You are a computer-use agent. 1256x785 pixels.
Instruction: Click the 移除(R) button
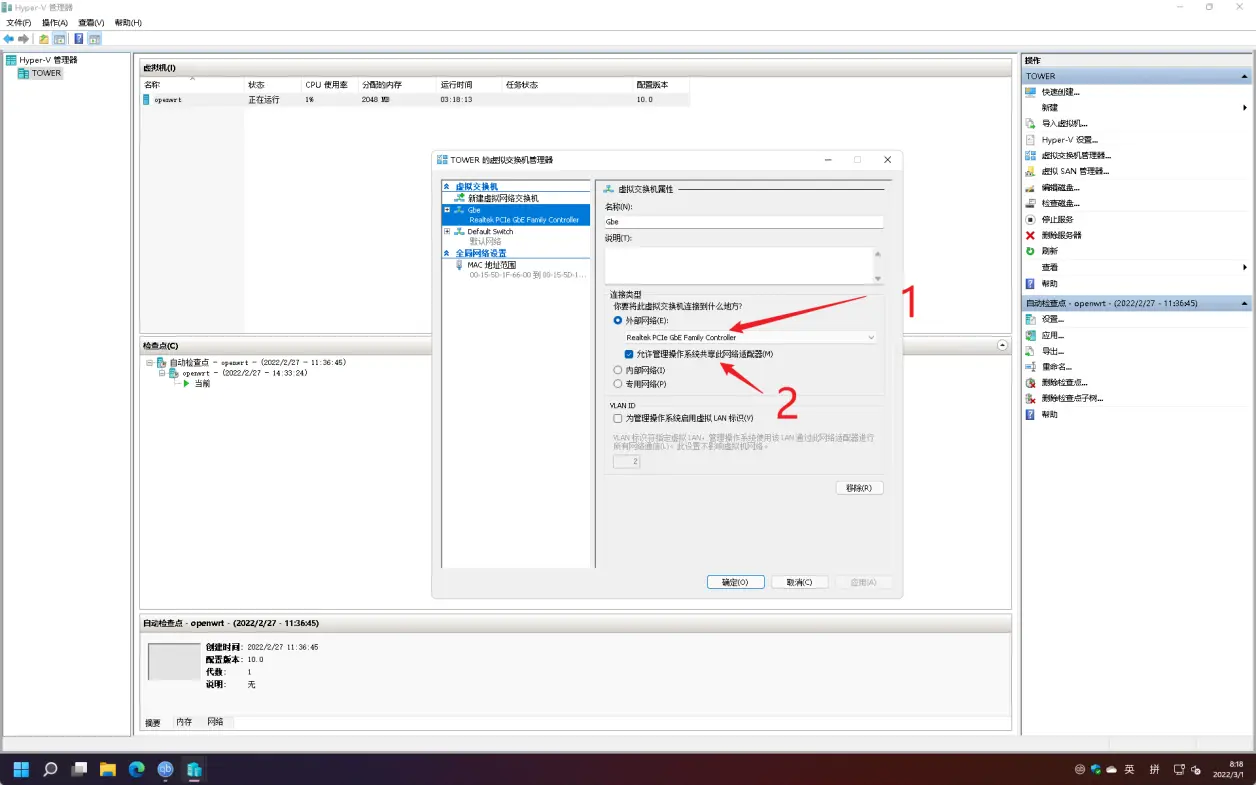point(859,488)
